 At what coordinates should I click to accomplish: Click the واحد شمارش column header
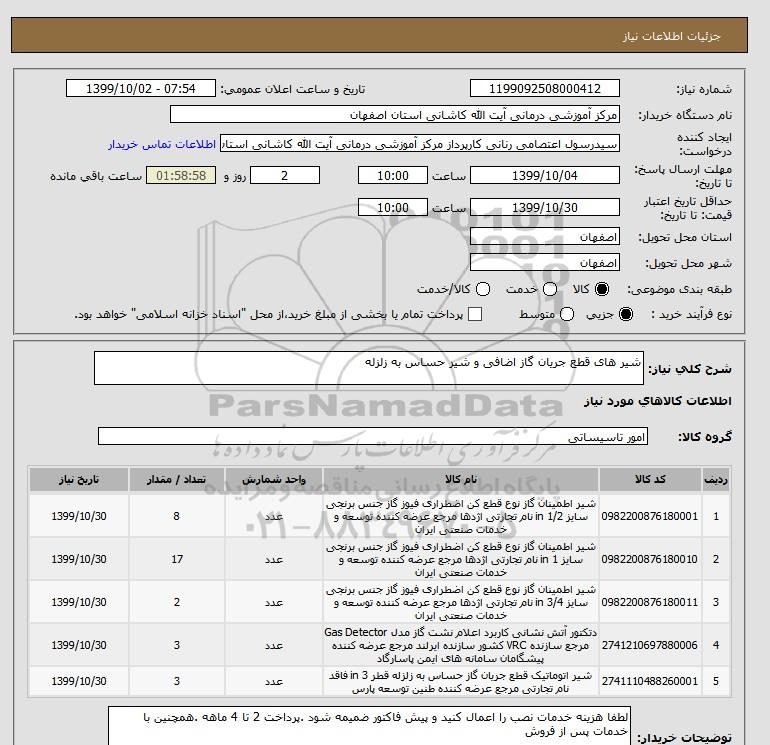(x=274, y=479)
